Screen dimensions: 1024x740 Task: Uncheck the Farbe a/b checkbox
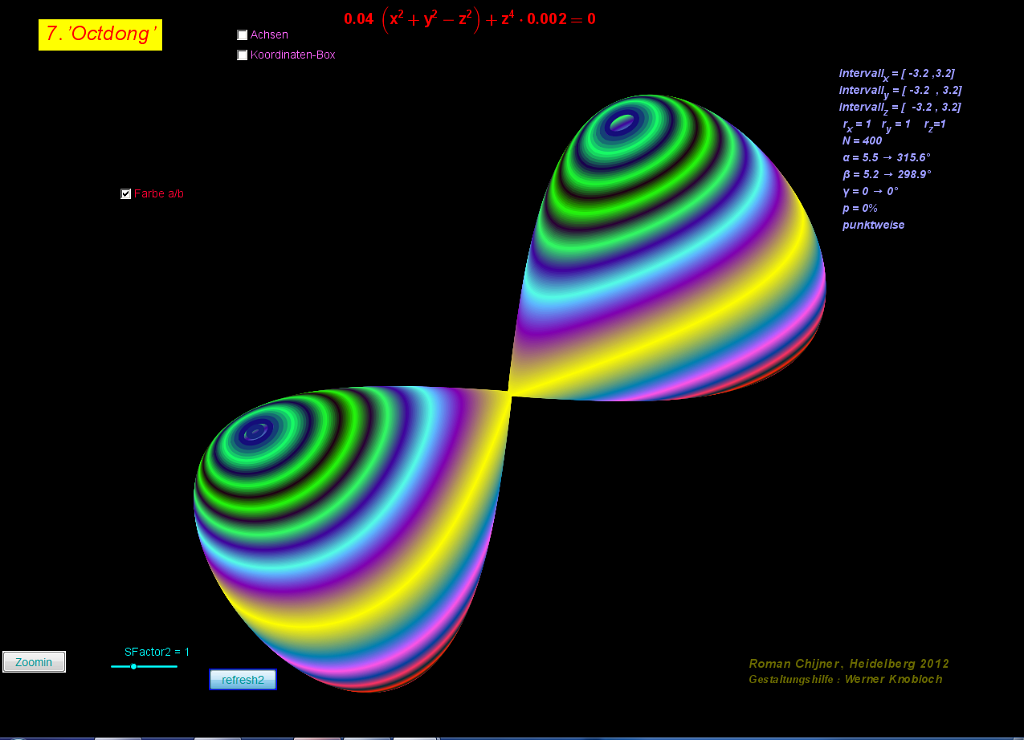click(x=126, y=194)
